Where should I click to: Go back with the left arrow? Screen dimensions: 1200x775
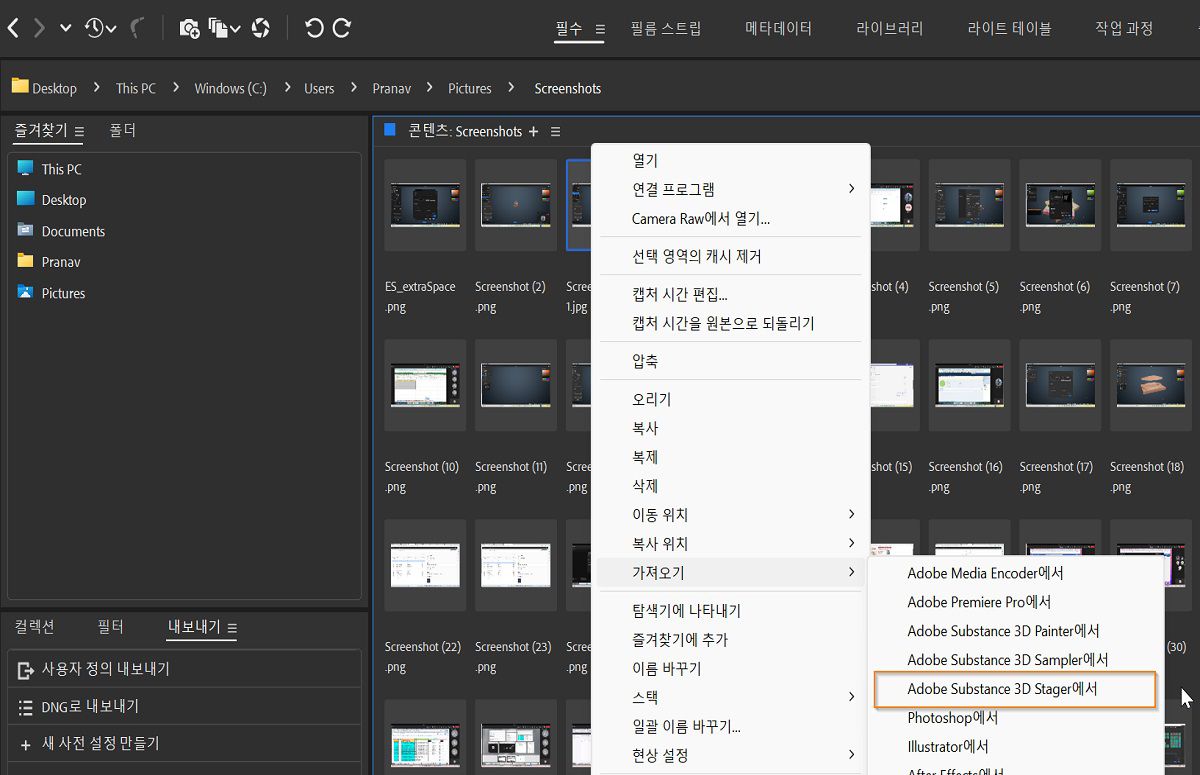click(x=12, y=28)
